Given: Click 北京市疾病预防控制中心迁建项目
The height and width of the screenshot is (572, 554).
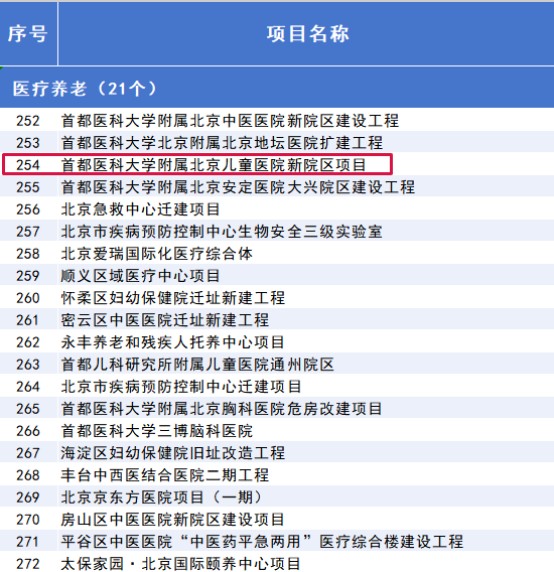Looking at the screenshot, I should (x=181, y=387).
